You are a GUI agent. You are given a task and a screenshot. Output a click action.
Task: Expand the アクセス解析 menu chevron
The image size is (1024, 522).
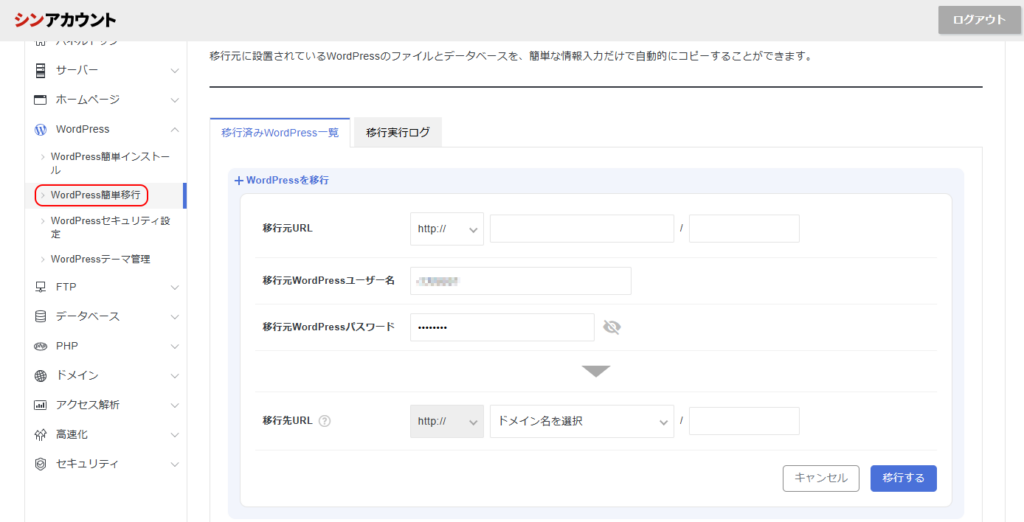(174, 405)
